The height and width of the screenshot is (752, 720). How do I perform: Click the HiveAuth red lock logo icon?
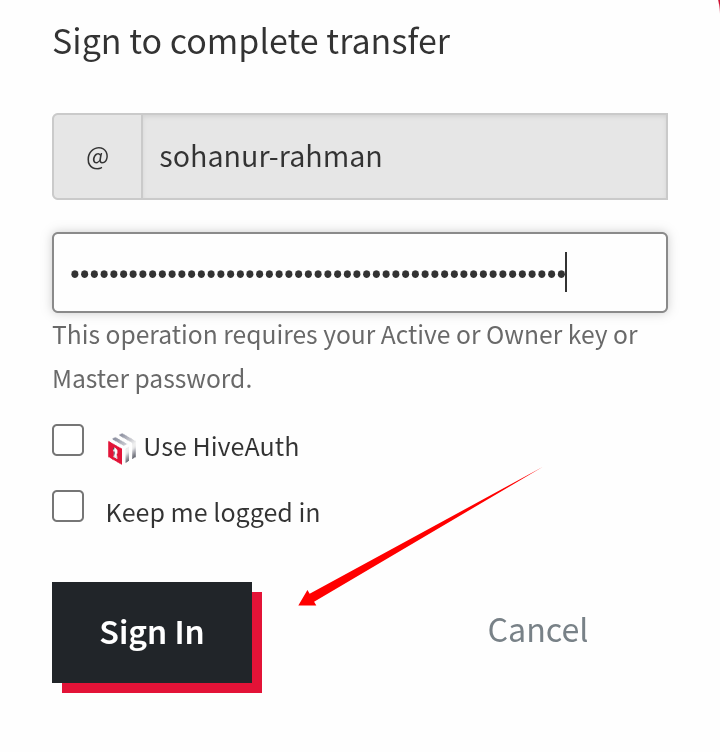pyautogui.click(x=122, y=448)
